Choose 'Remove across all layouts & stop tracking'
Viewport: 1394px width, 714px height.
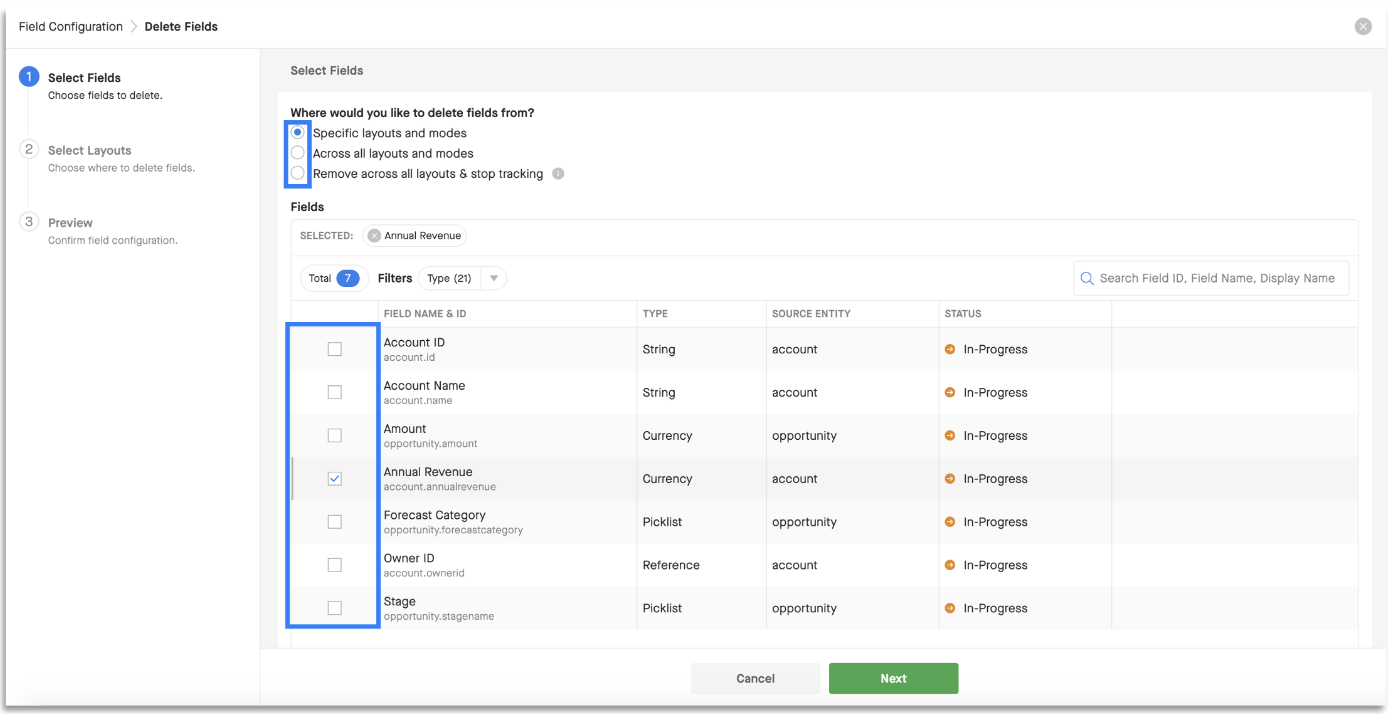pyautogui.click(x=298, y=174)
